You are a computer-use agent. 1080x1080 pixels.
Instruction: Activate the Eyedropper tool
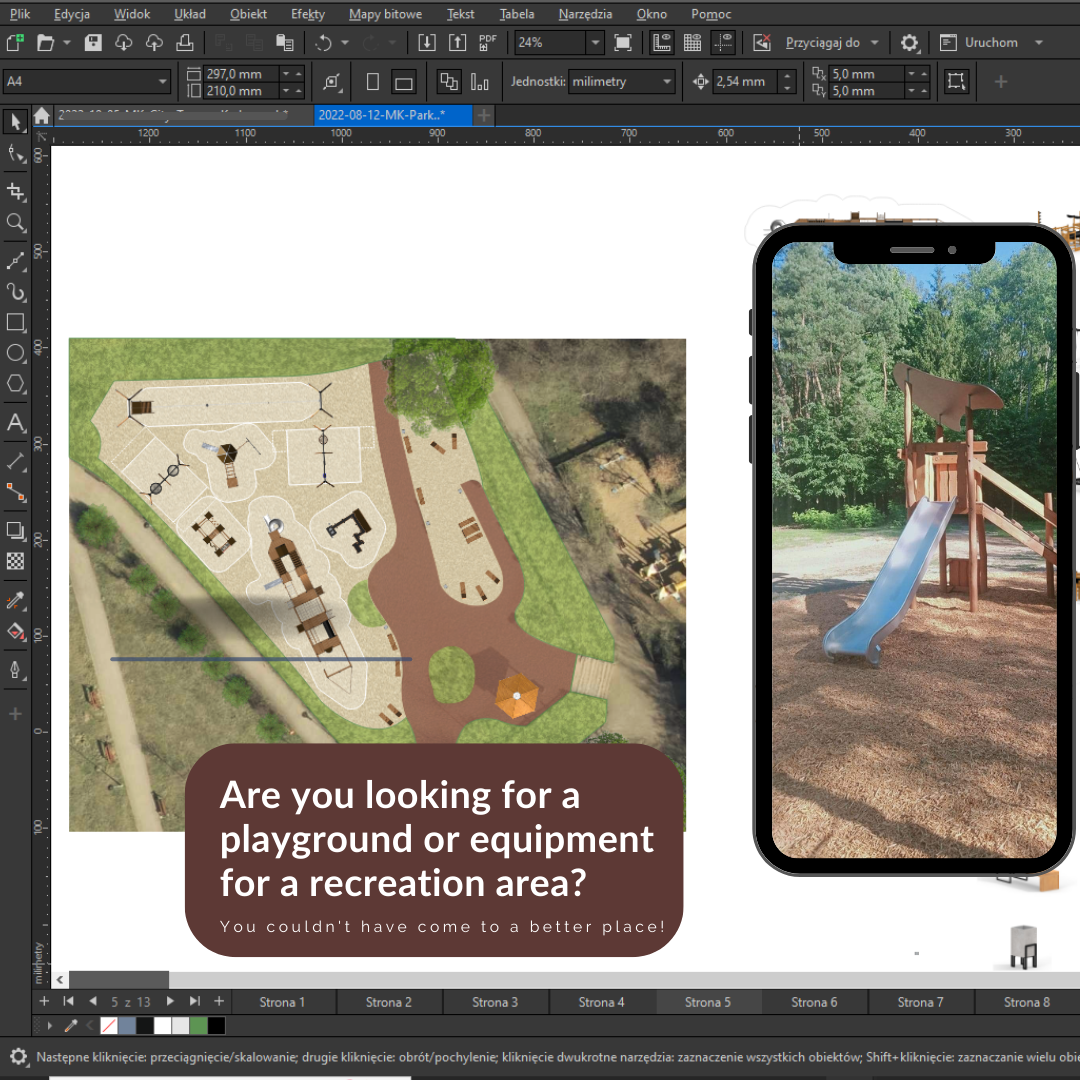[x=16, y=601]
